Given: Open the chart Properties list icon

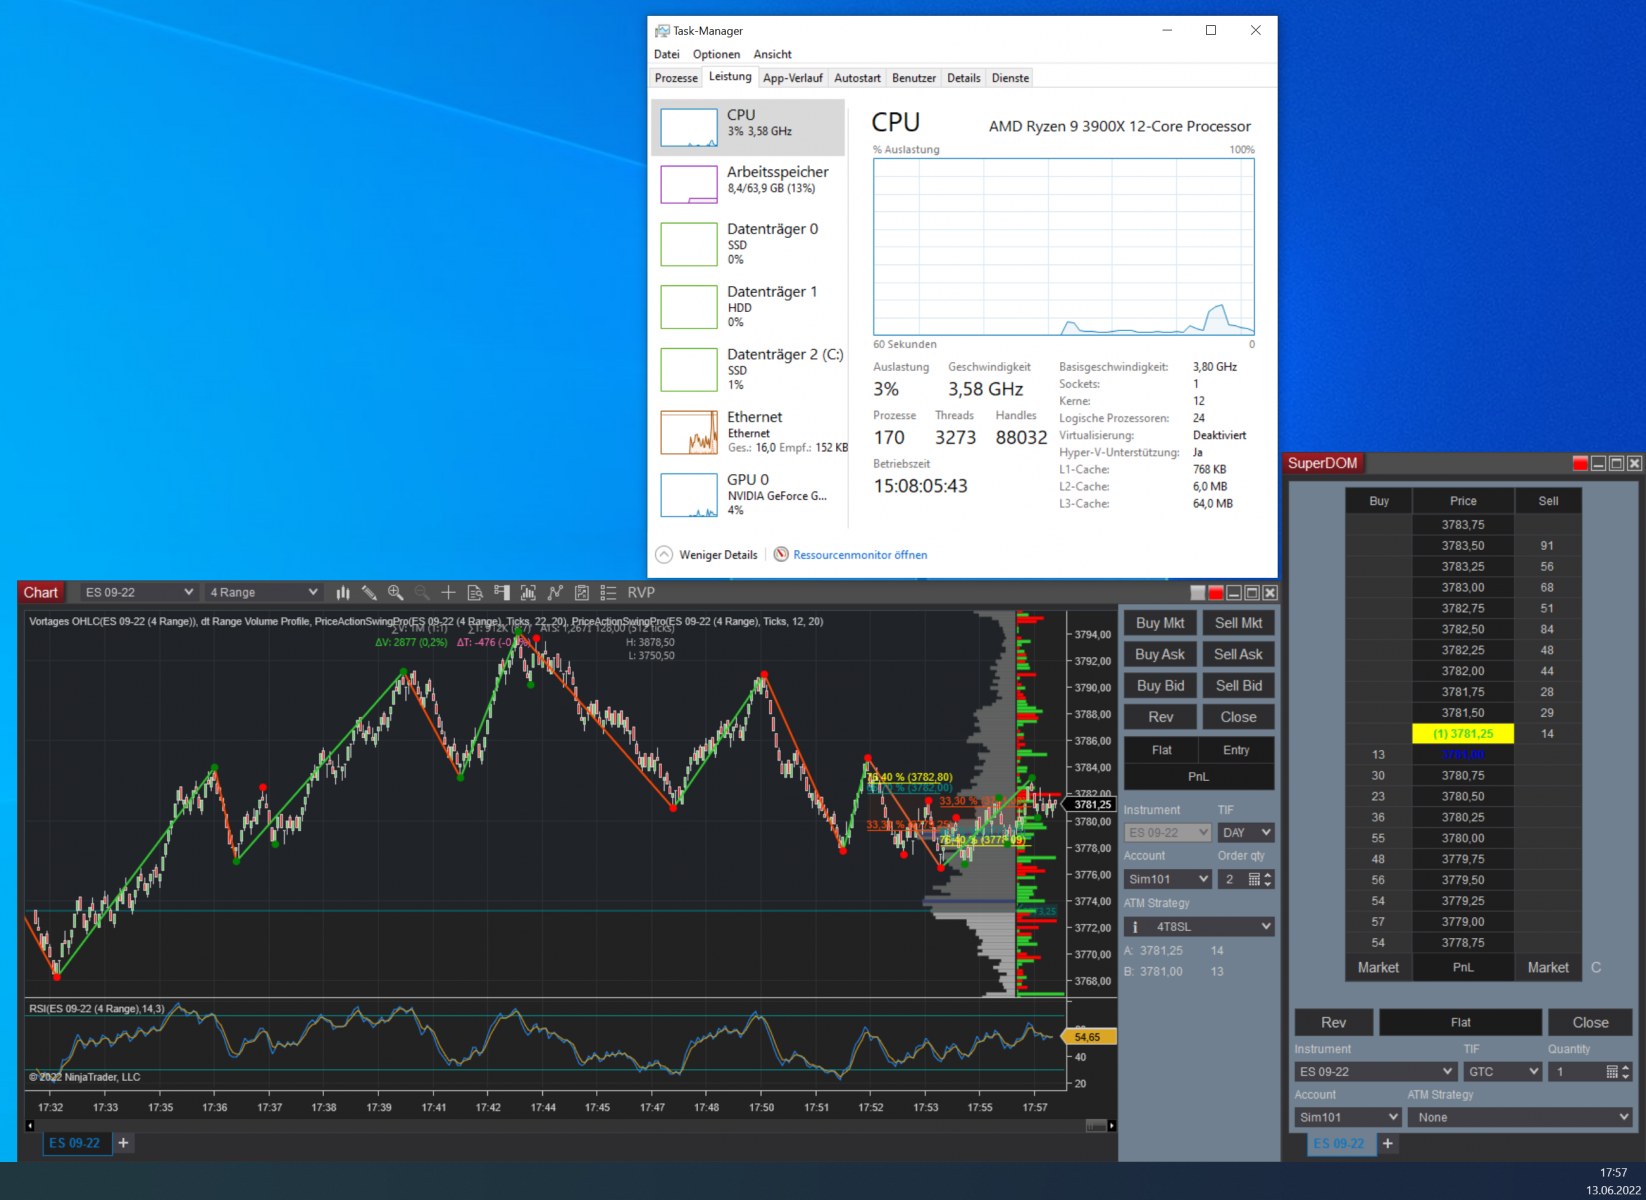Looking at the screenshot, I should [x=608, y=593].
